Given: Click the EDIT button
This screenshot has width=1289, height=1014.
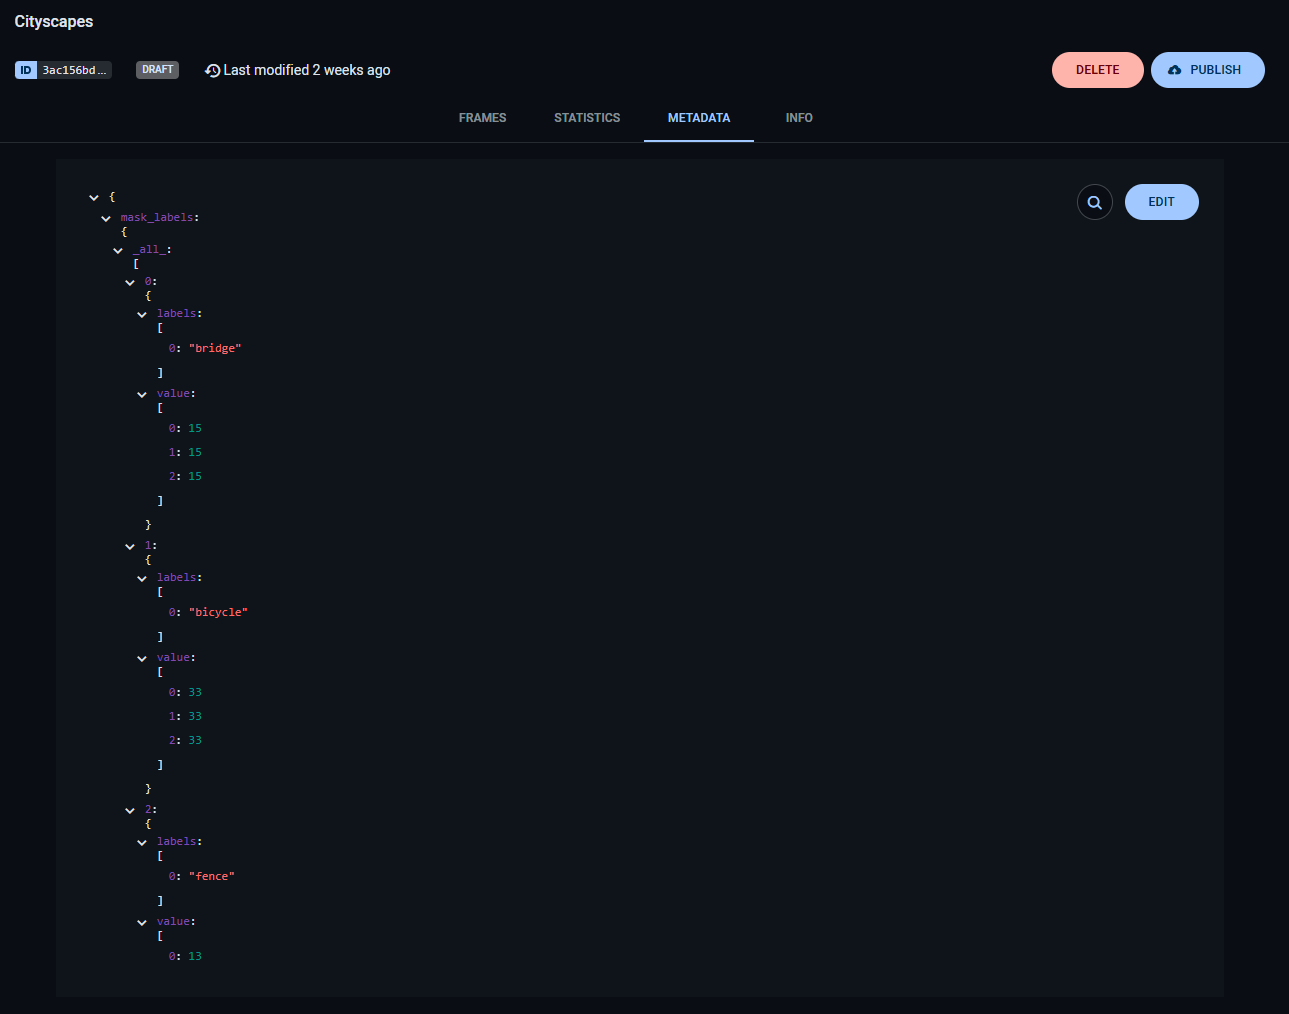Looking at the screenshot, I should [x=1161, y=201].
